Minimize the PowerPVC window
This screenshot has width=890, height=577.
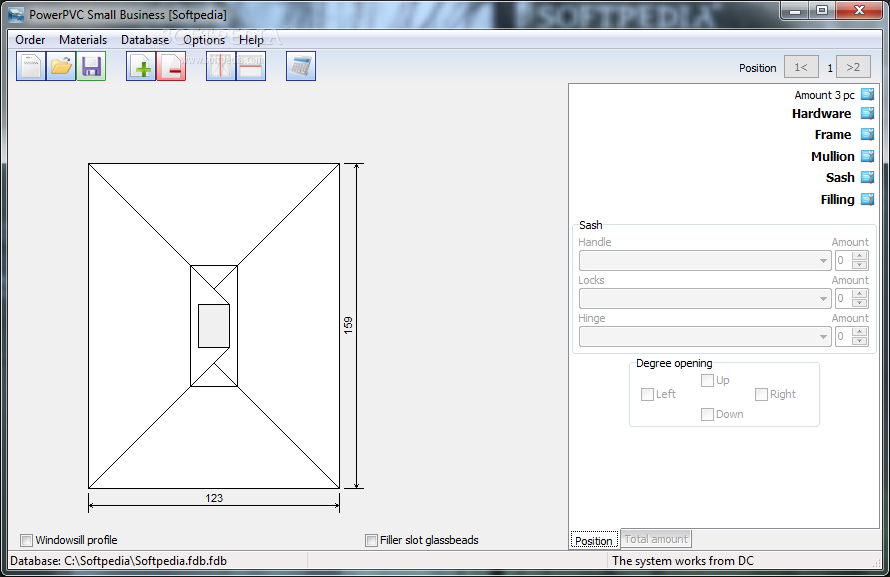point(795,10)
